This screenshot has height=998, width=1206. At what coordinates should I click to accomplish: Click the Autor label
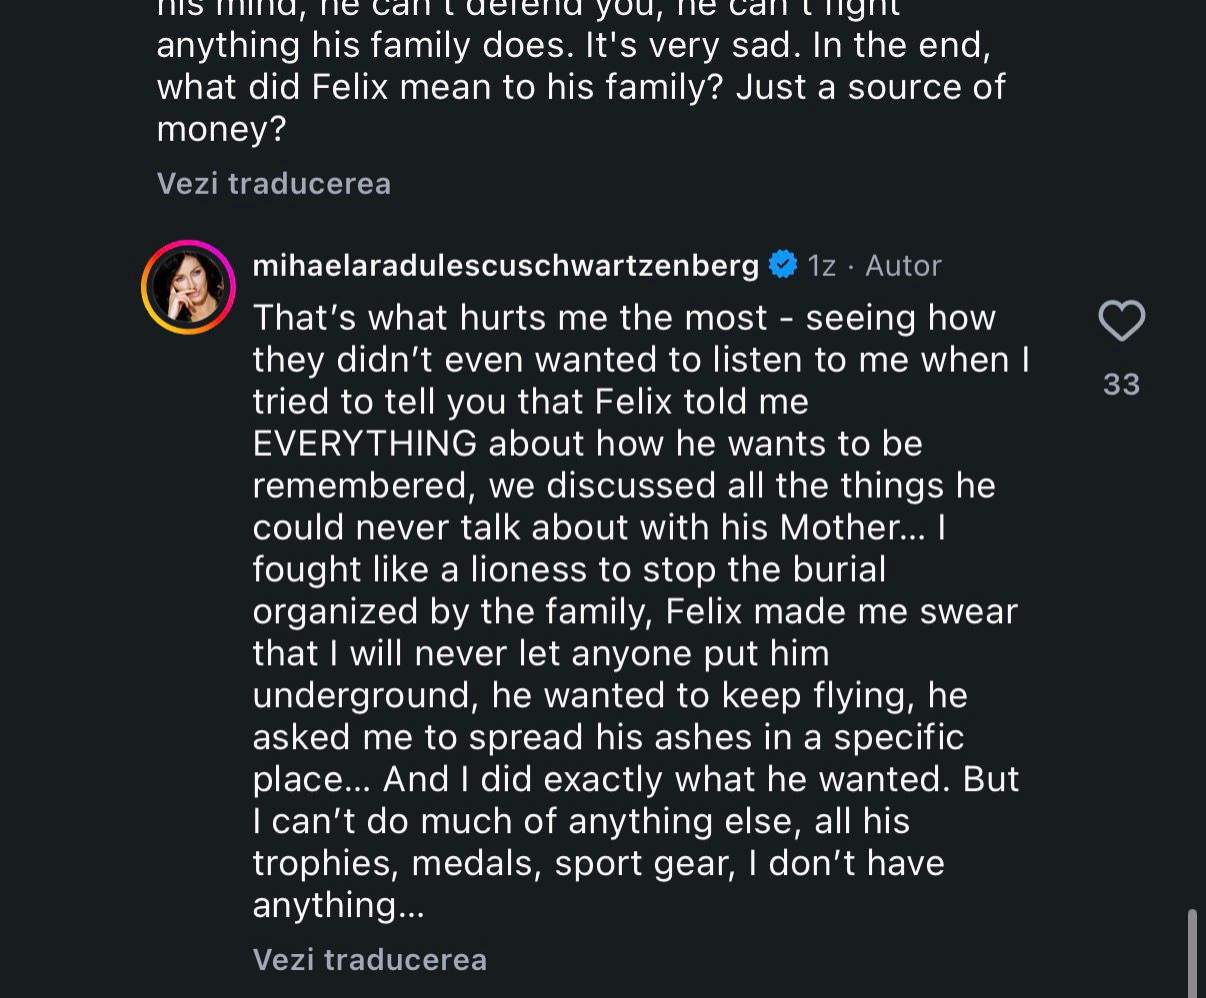[x=903, y=265]
